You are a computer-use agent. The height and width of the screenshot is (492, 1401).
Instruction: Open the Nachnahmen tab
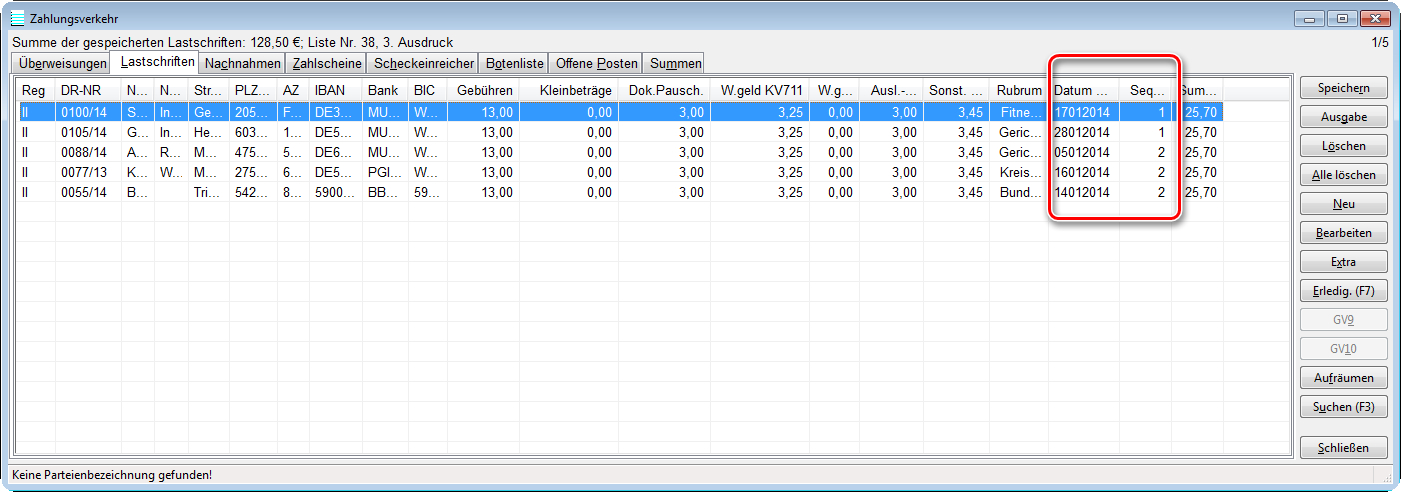pos(242,63)
